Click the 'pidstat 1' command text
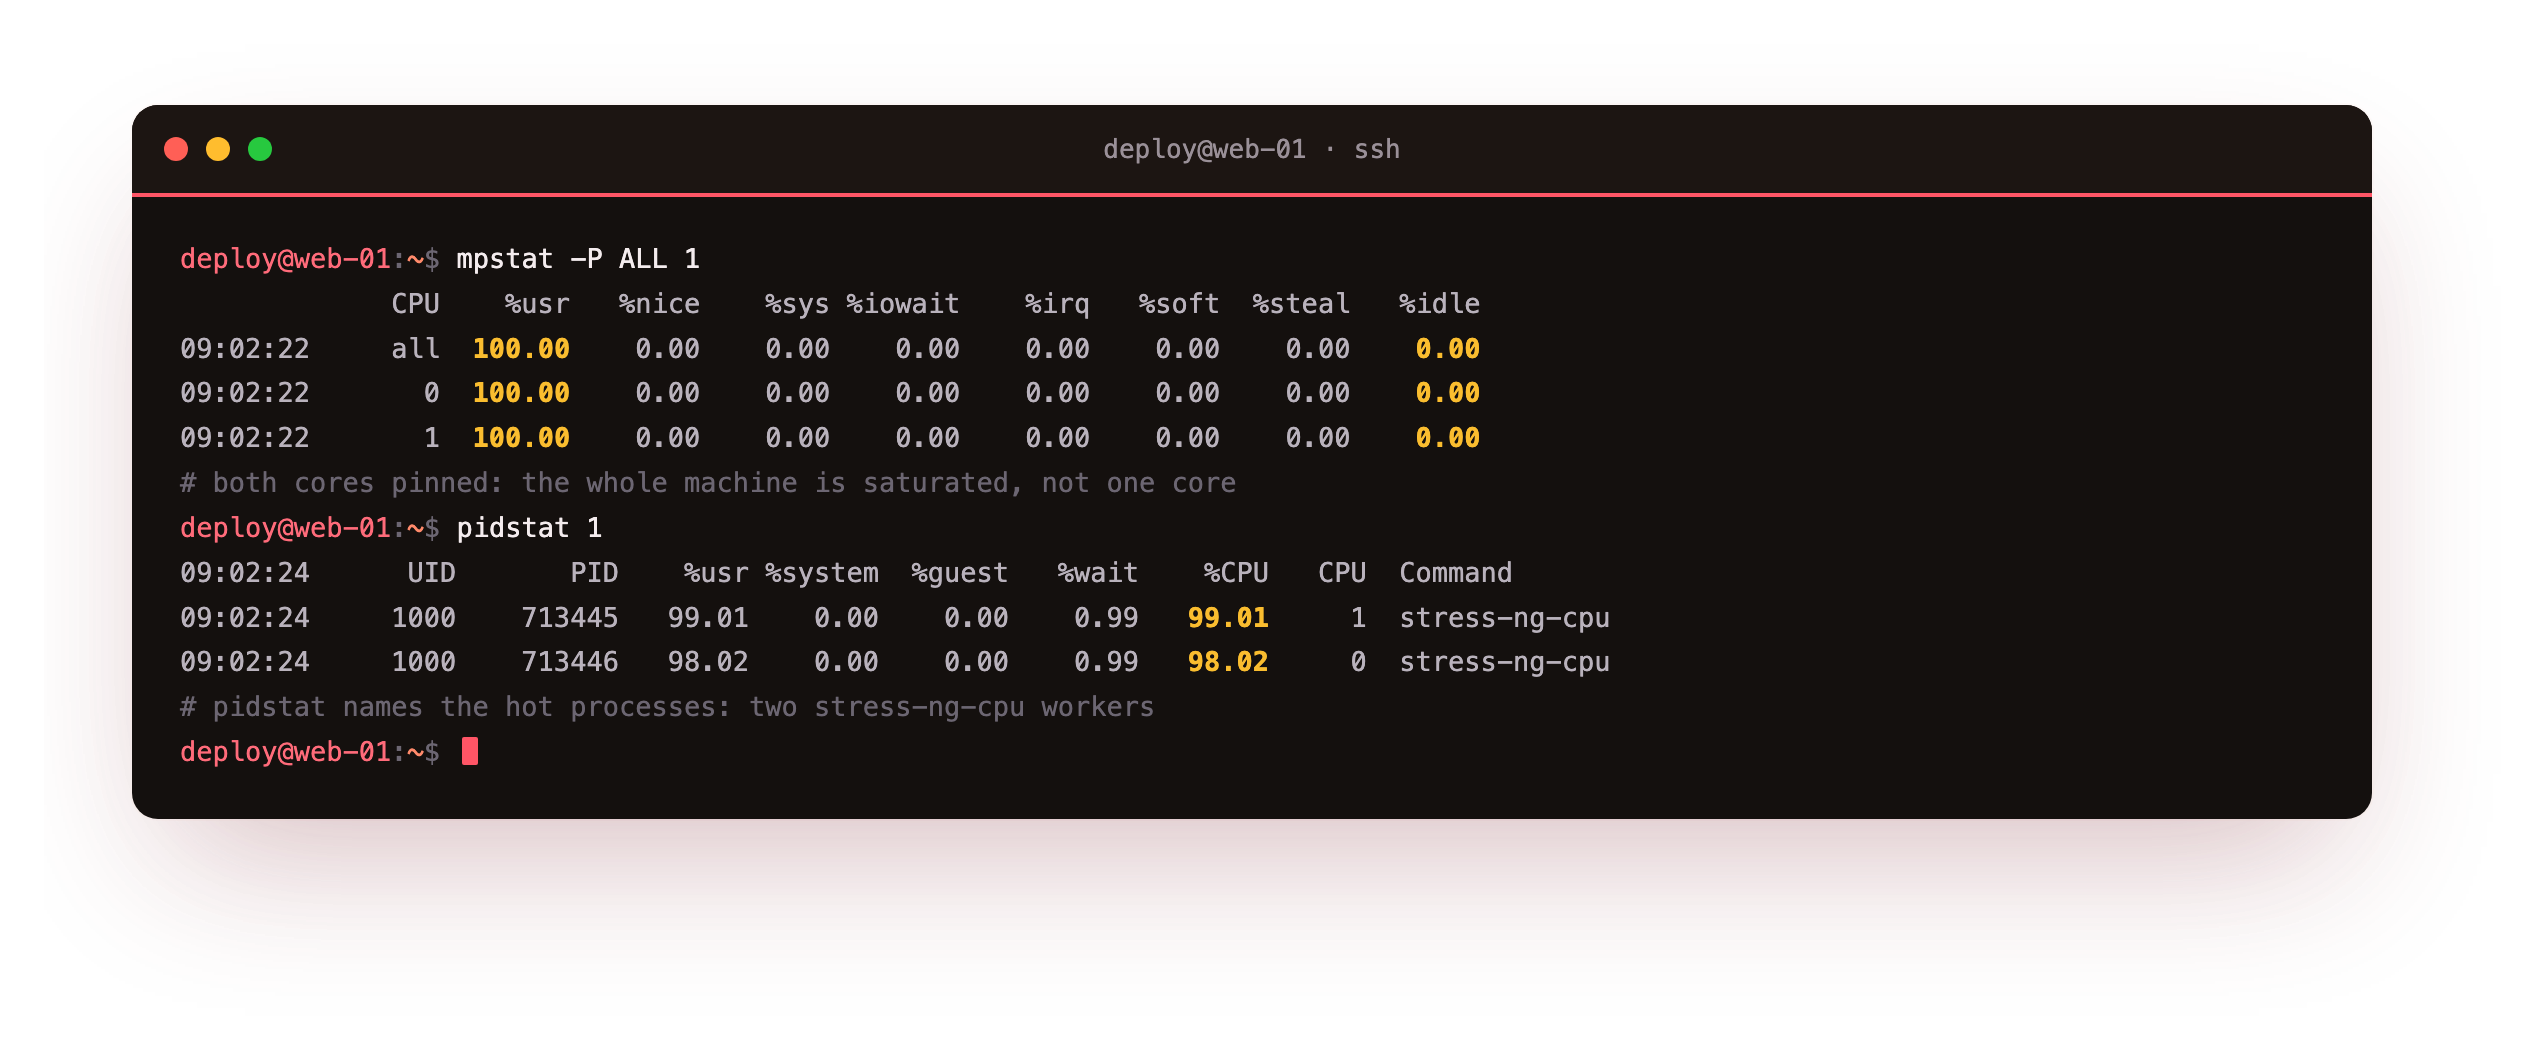2545x1060 pixels. click(529, 528)
